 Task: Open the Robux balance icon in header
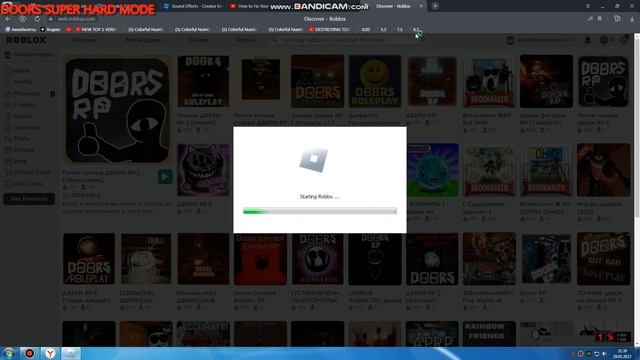pyautogui.click(x=604, y=40)
